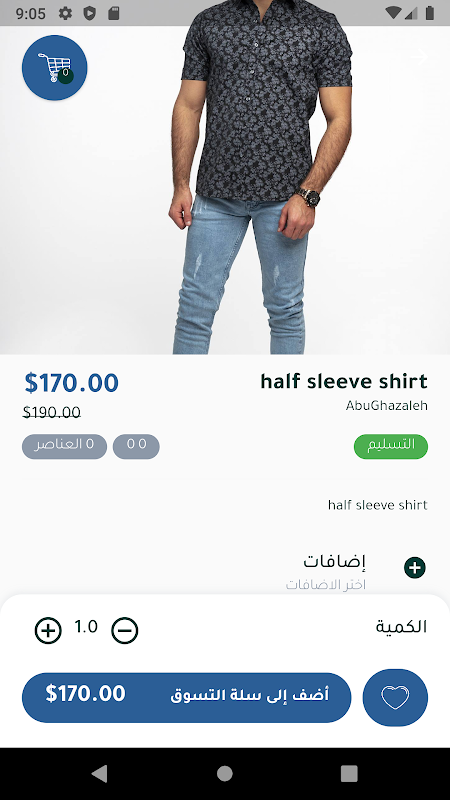Tap the settings gear in status bar

65,13
